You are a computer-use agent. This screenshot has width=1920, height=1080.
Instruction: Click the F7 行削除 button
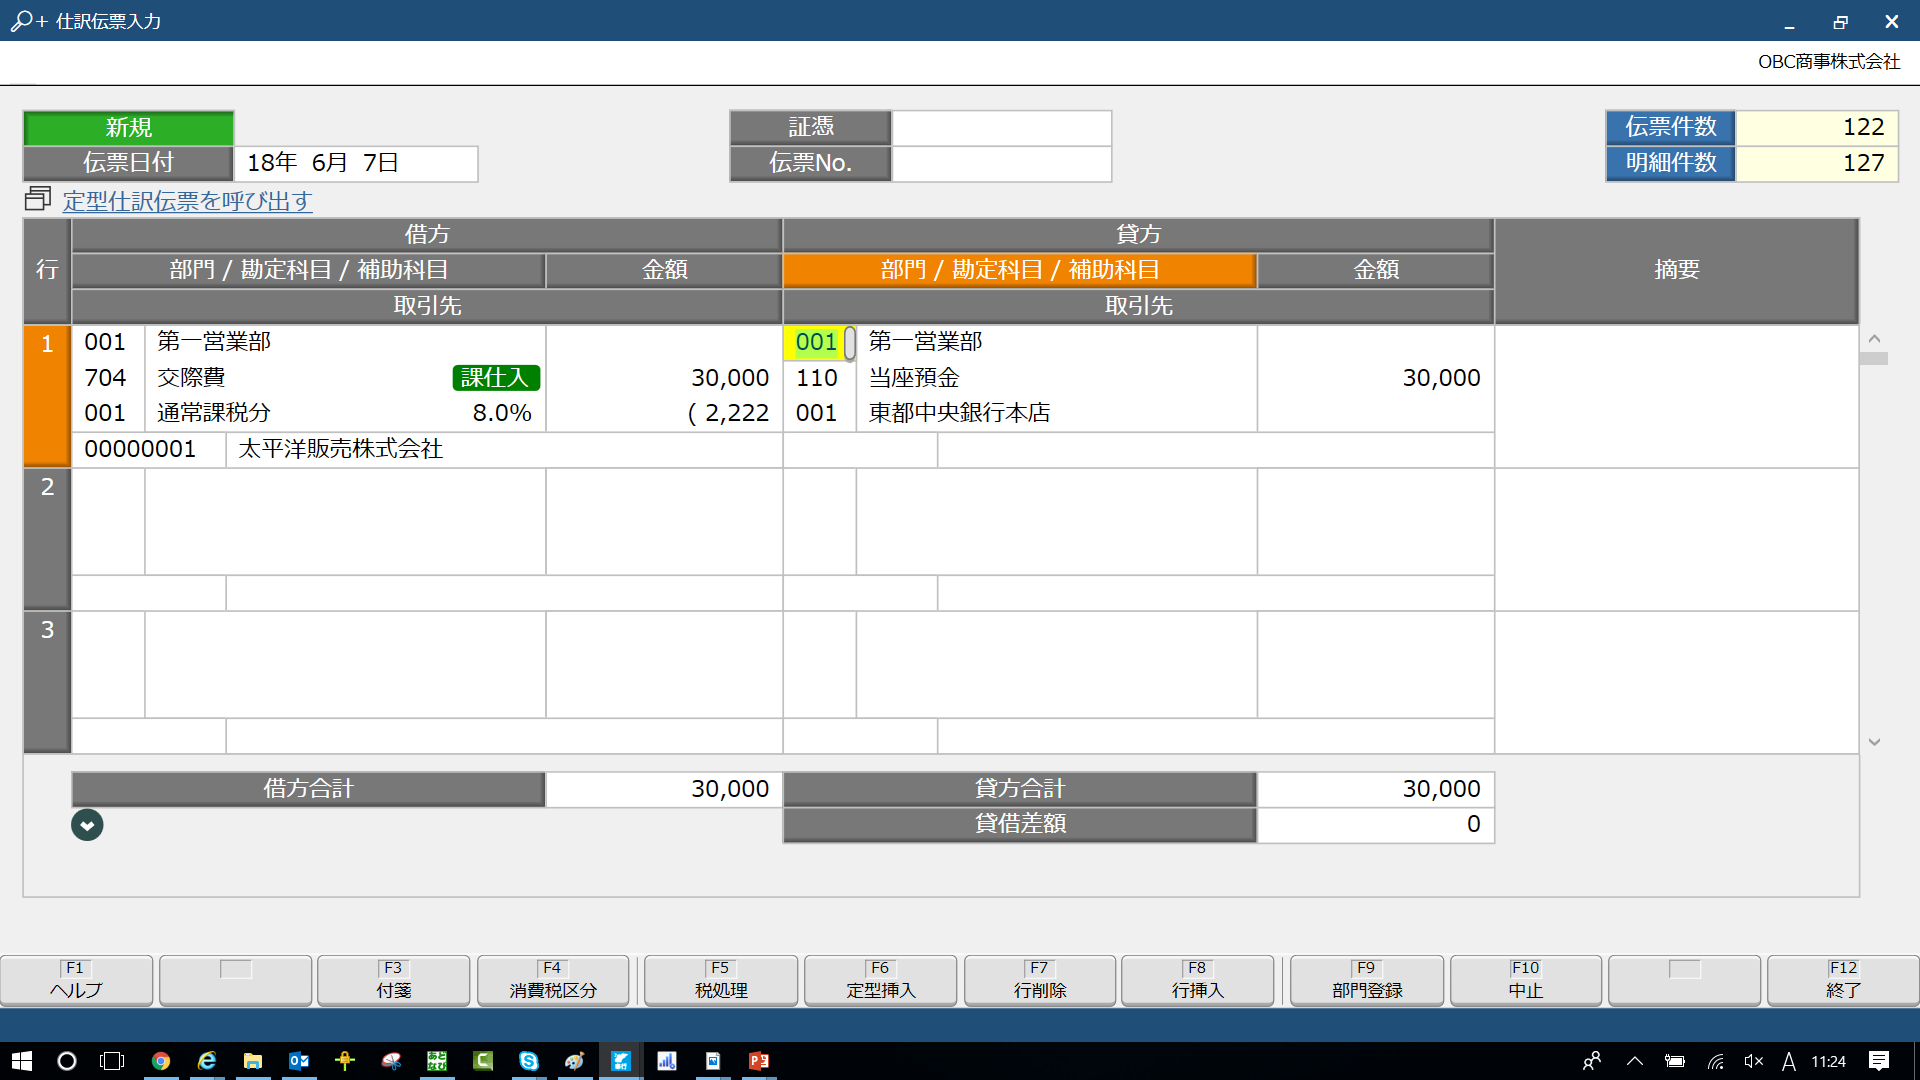(1040, 980)
